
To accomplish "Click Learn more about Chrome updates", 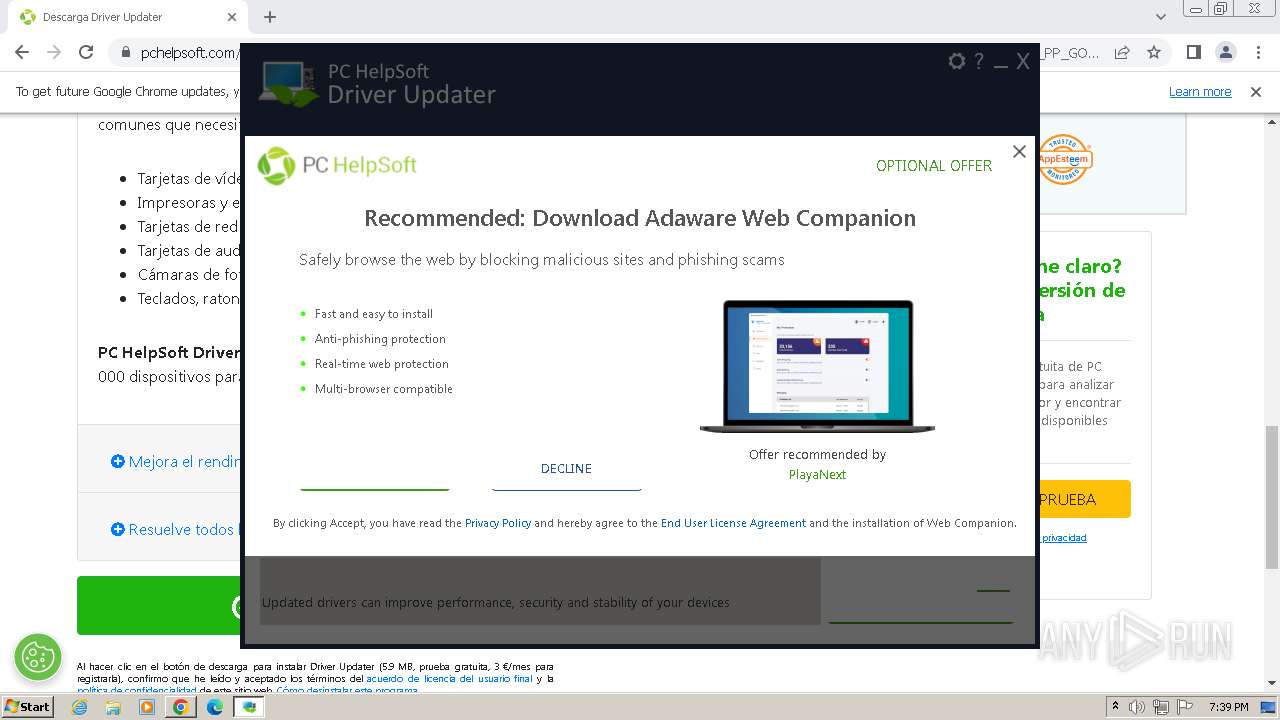I will coord(1200,92).
